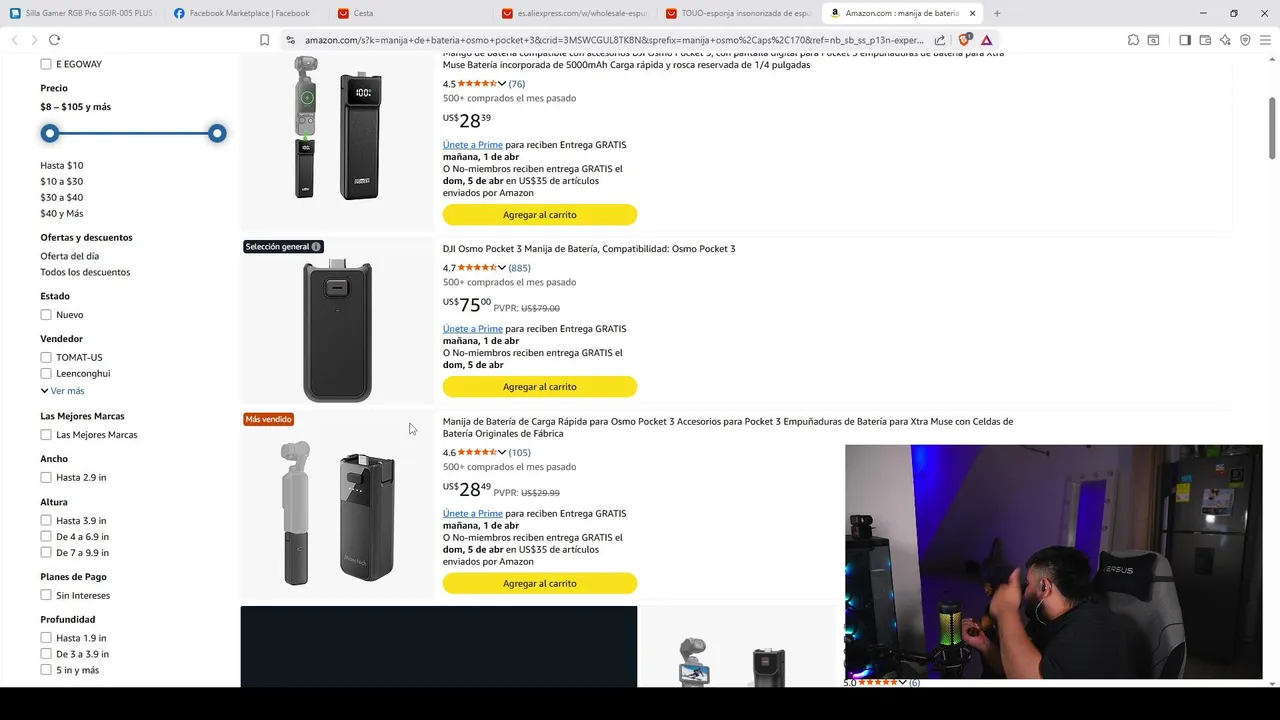This screenshot has width=1280, height=720.
Task: Click the bookmark icon beside the address bar
Action: pos(264,40)
